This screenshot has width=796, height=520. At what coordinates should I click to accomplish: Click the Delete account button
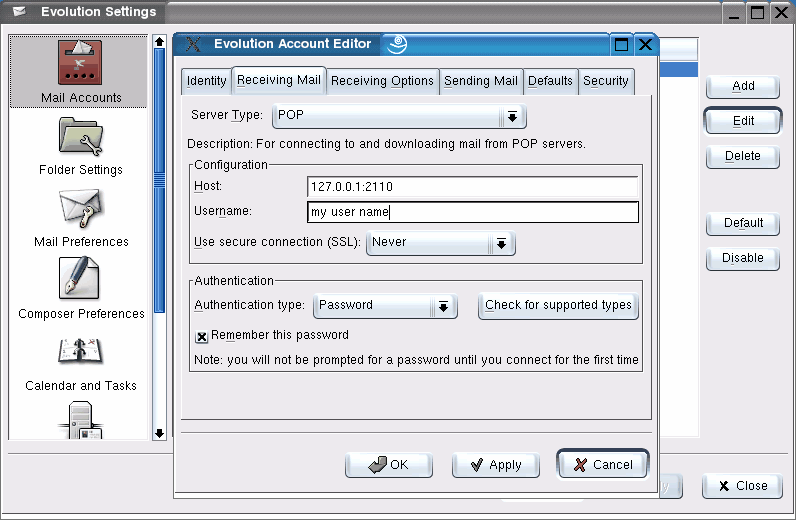[x=743, y=156]
